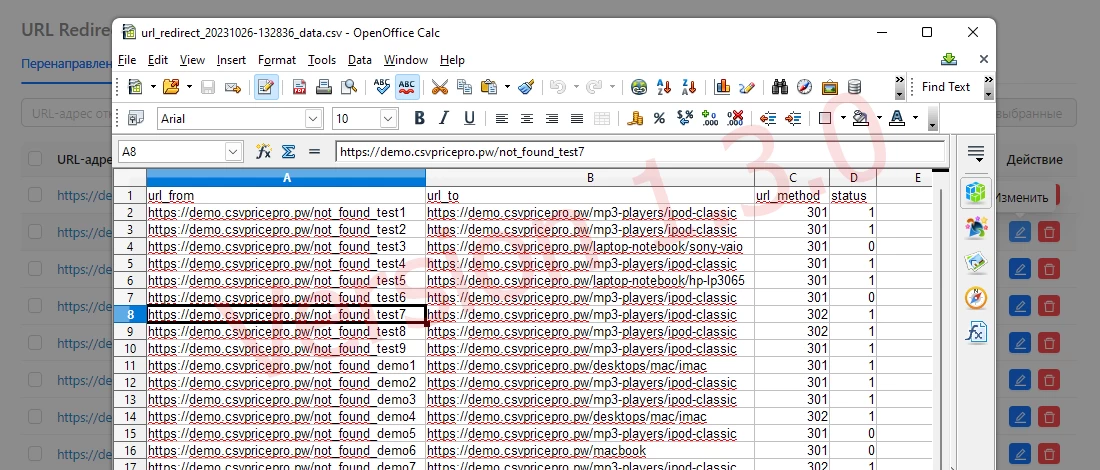Screen dimensions: 1100x470
Task: Select cell with laptop-notebook/hp-lp3065 URL
Action: pos(590,281)
